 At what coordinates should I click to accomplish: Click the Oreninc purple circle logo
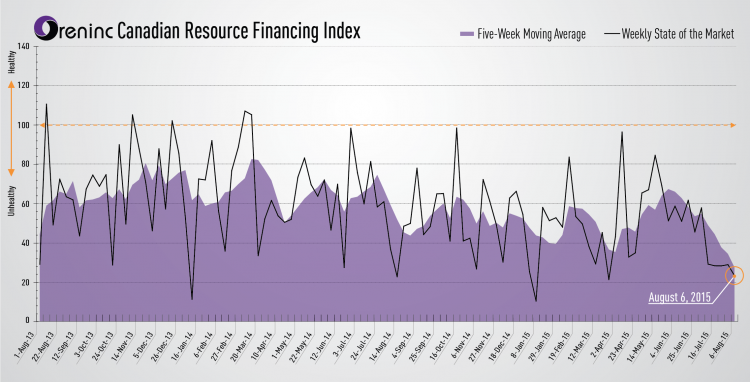pyautogui.click(x=46, y=28)
